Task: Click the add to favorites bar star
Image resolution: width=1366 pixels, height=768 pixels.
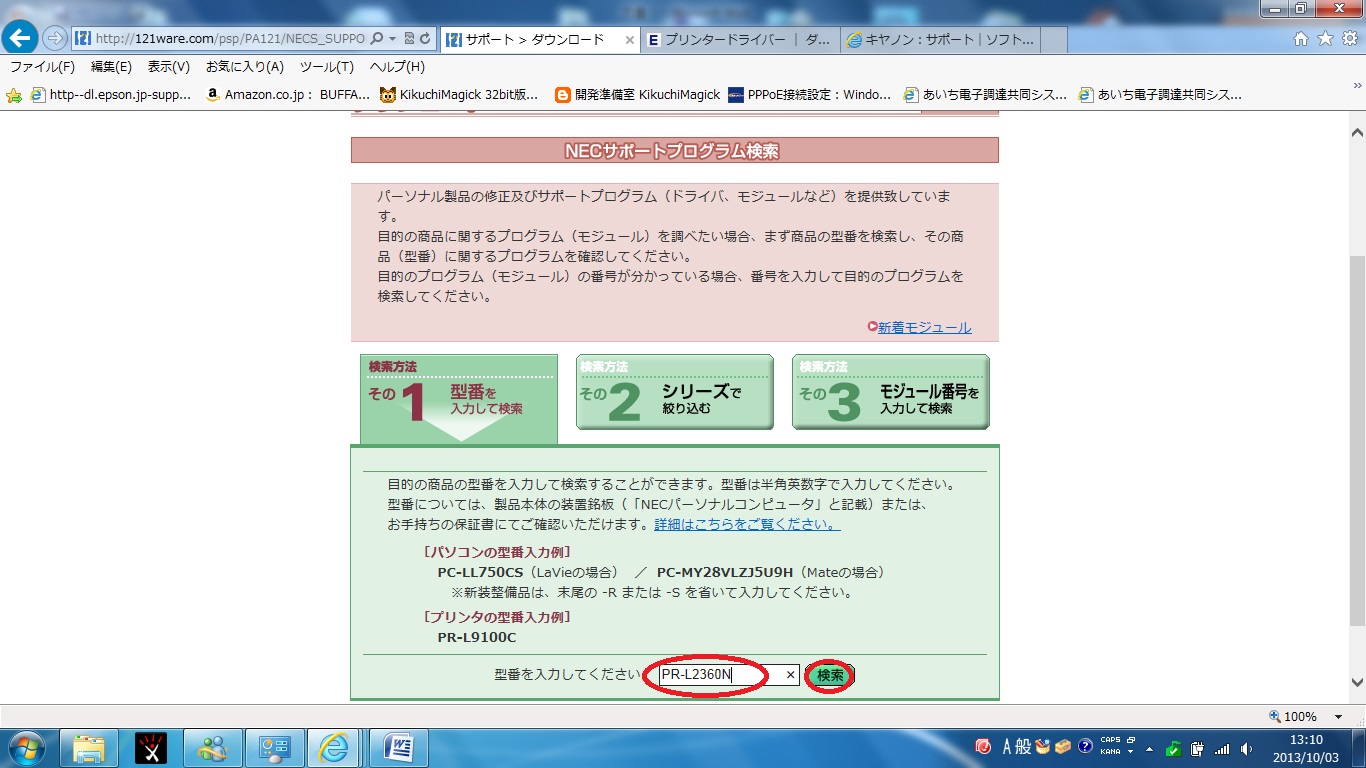Action: [x=14, y=95]
